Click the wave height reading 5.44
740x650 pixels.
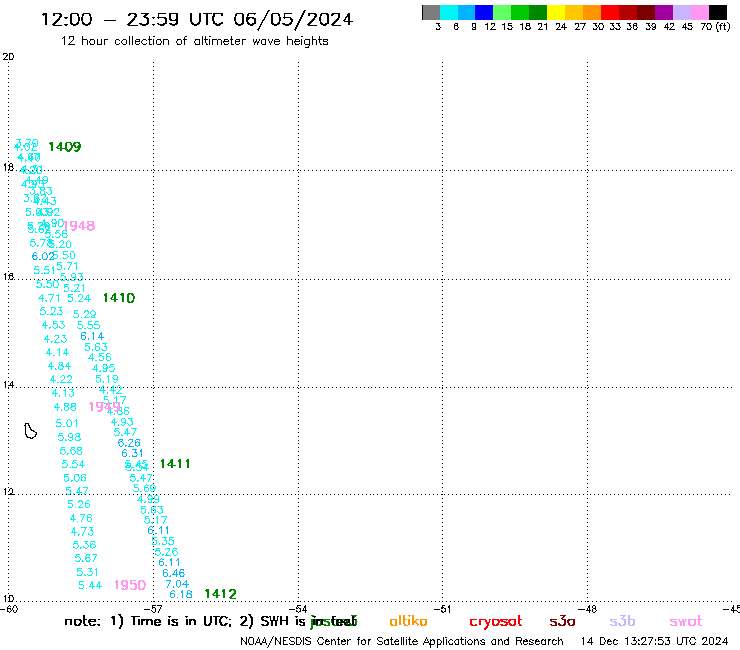pyautogui.click(x=90, y=585)
